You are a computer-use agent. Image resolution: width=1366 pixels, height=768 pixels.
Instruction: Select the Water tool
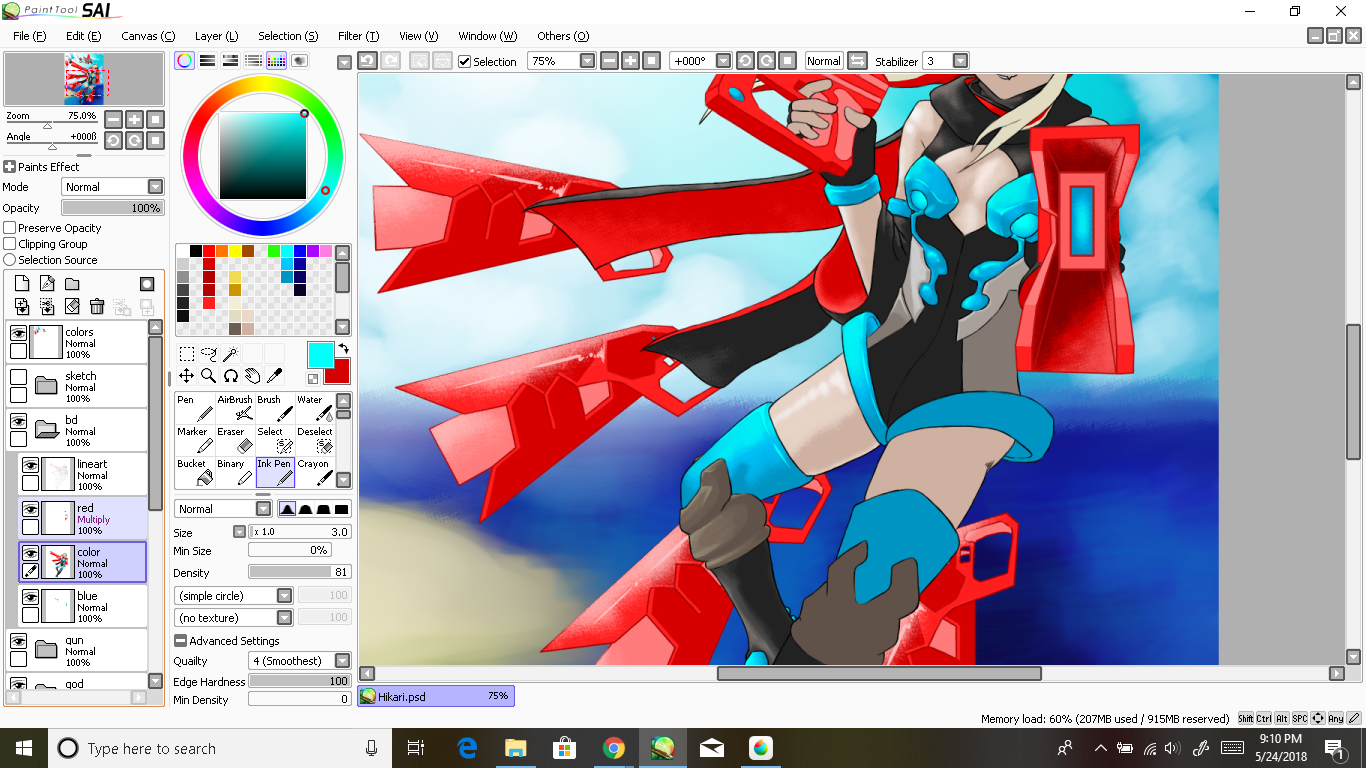[x=314, y=408]
